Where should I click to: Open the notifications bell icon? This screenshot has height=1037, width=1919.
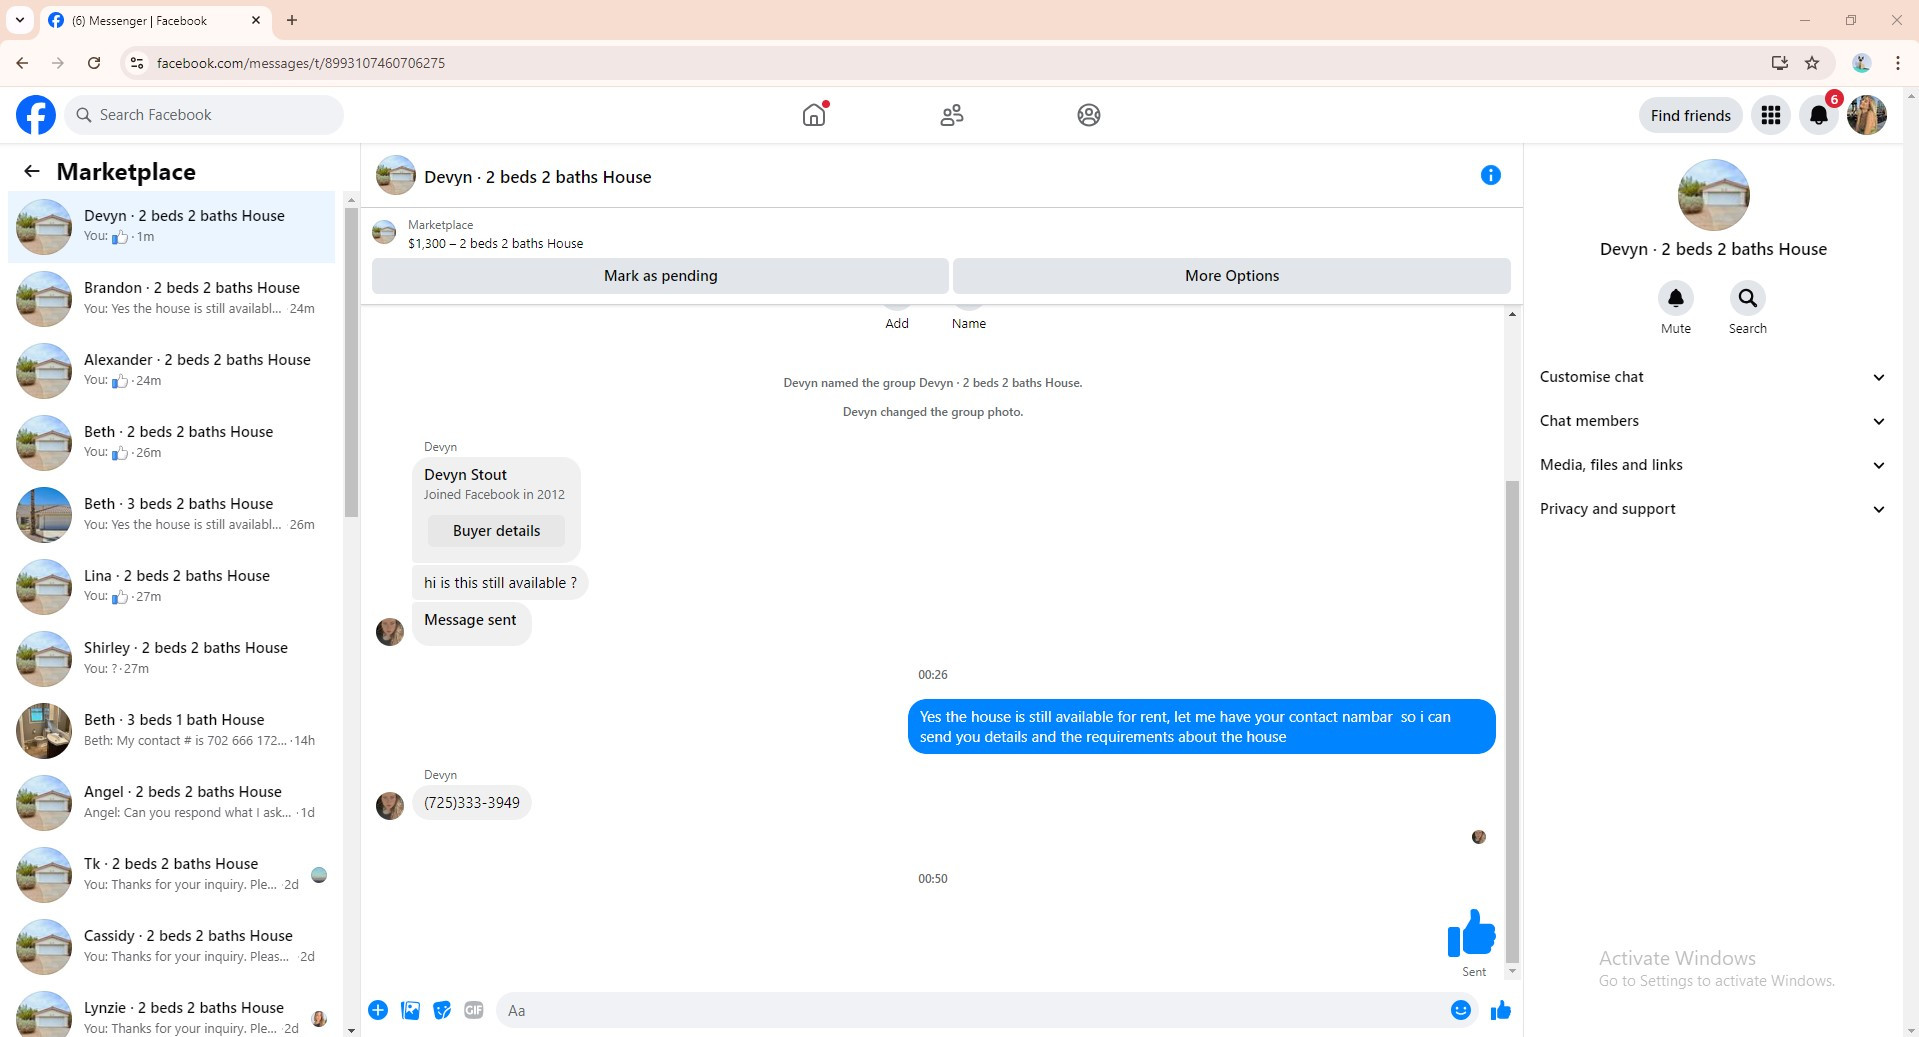pos(1819,115)
